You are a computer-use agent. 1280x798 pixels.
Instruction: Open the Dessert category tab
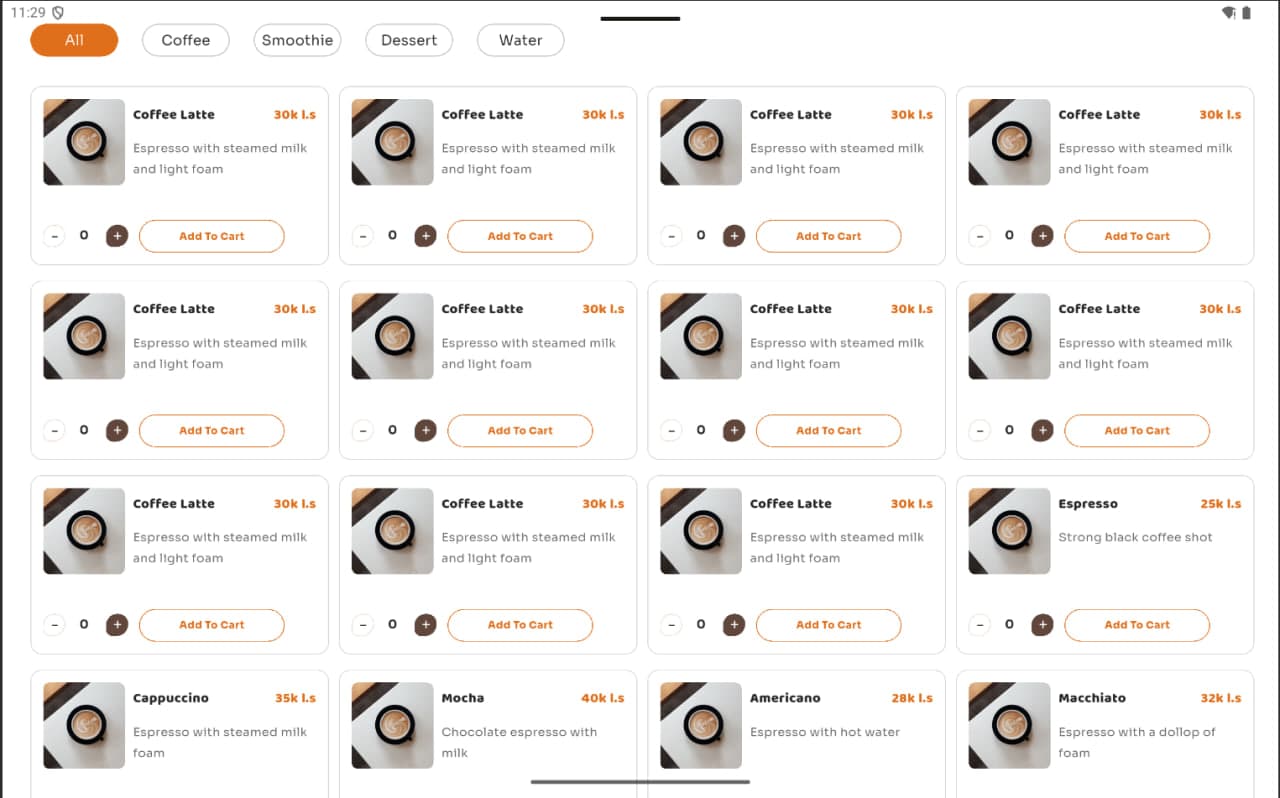(409, 40)
